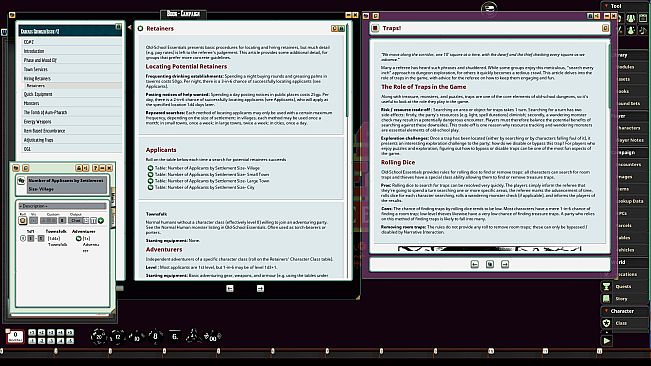Click the table icon beside Number of Applicants title

point(21,181)
